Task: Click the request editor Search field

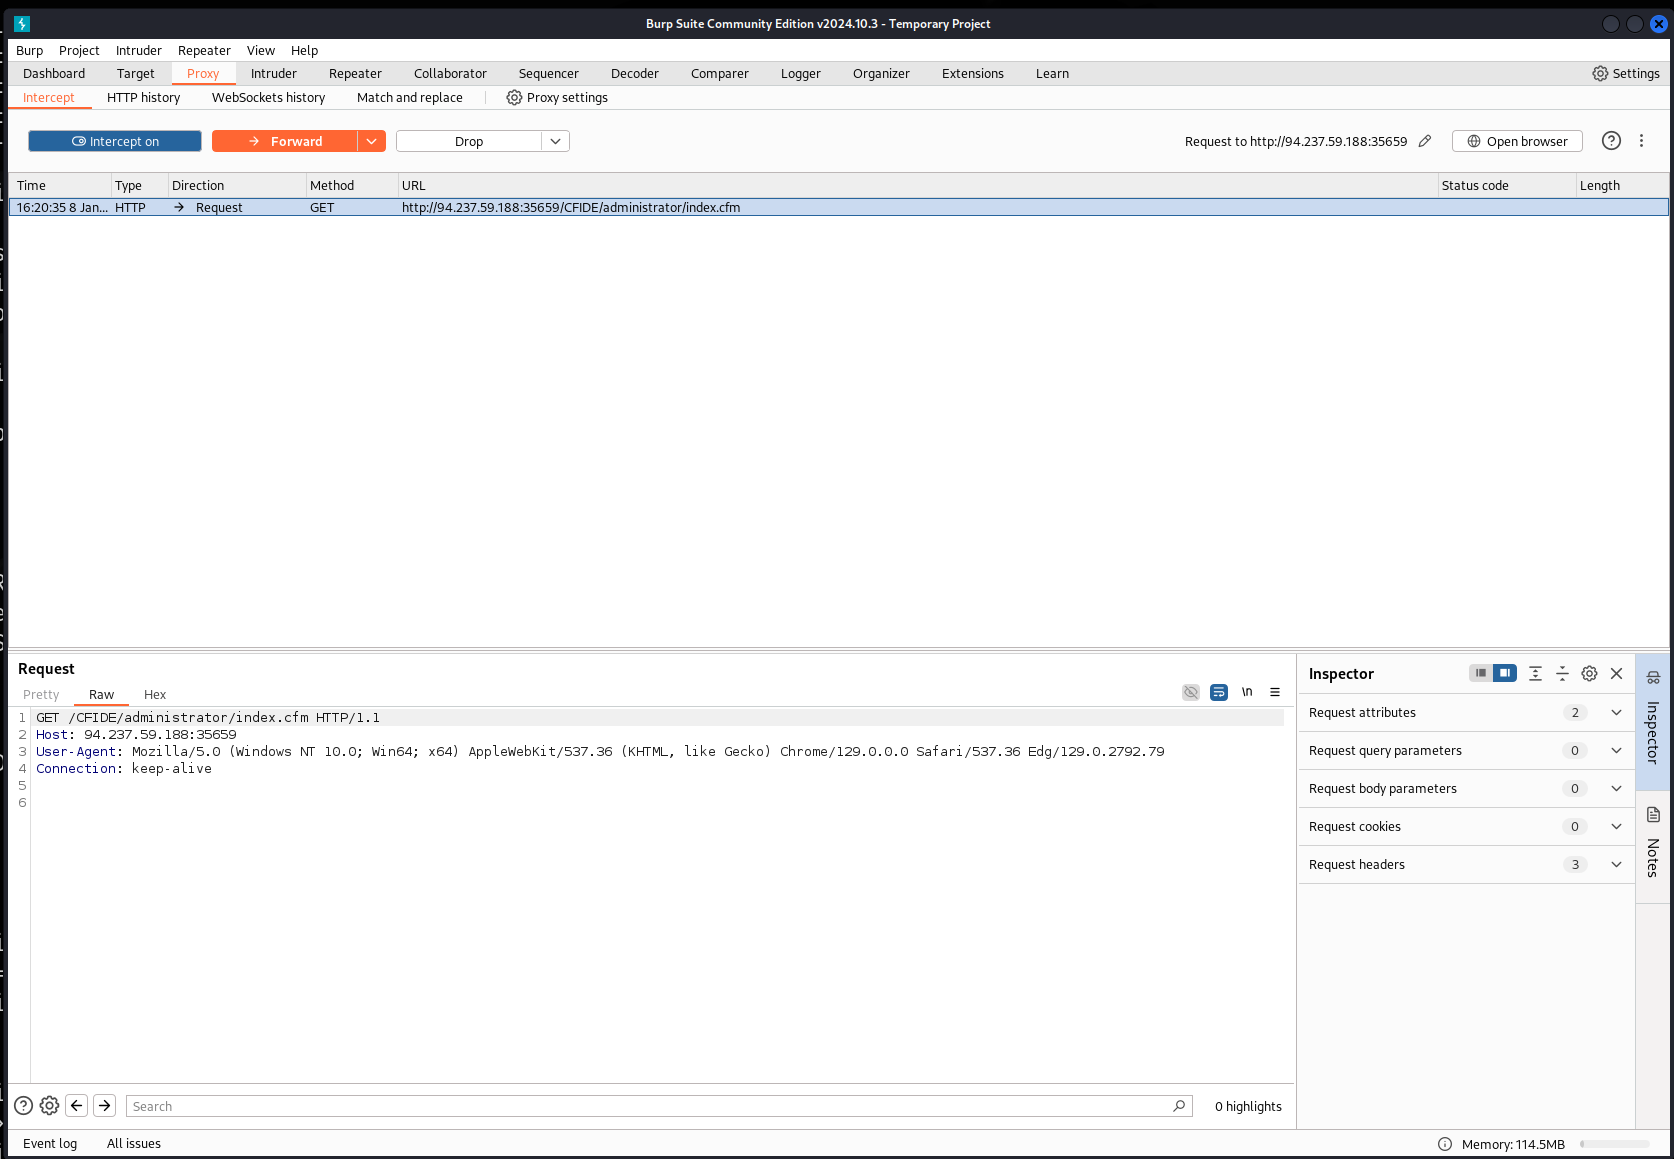Action: [x=650, y=1106]
